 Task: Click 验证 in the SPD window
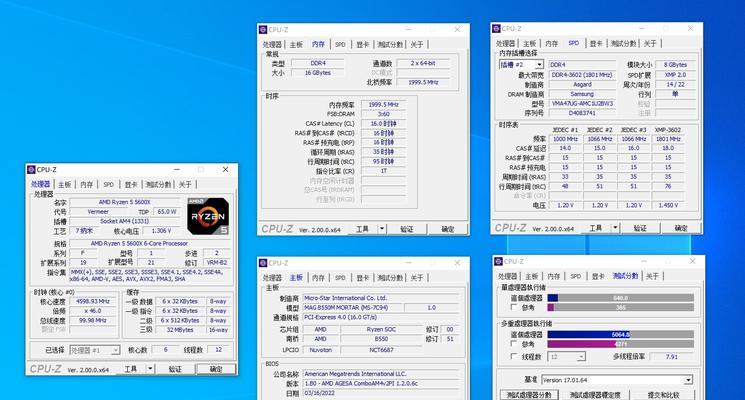pyautogui.click(x=640, y=228)
